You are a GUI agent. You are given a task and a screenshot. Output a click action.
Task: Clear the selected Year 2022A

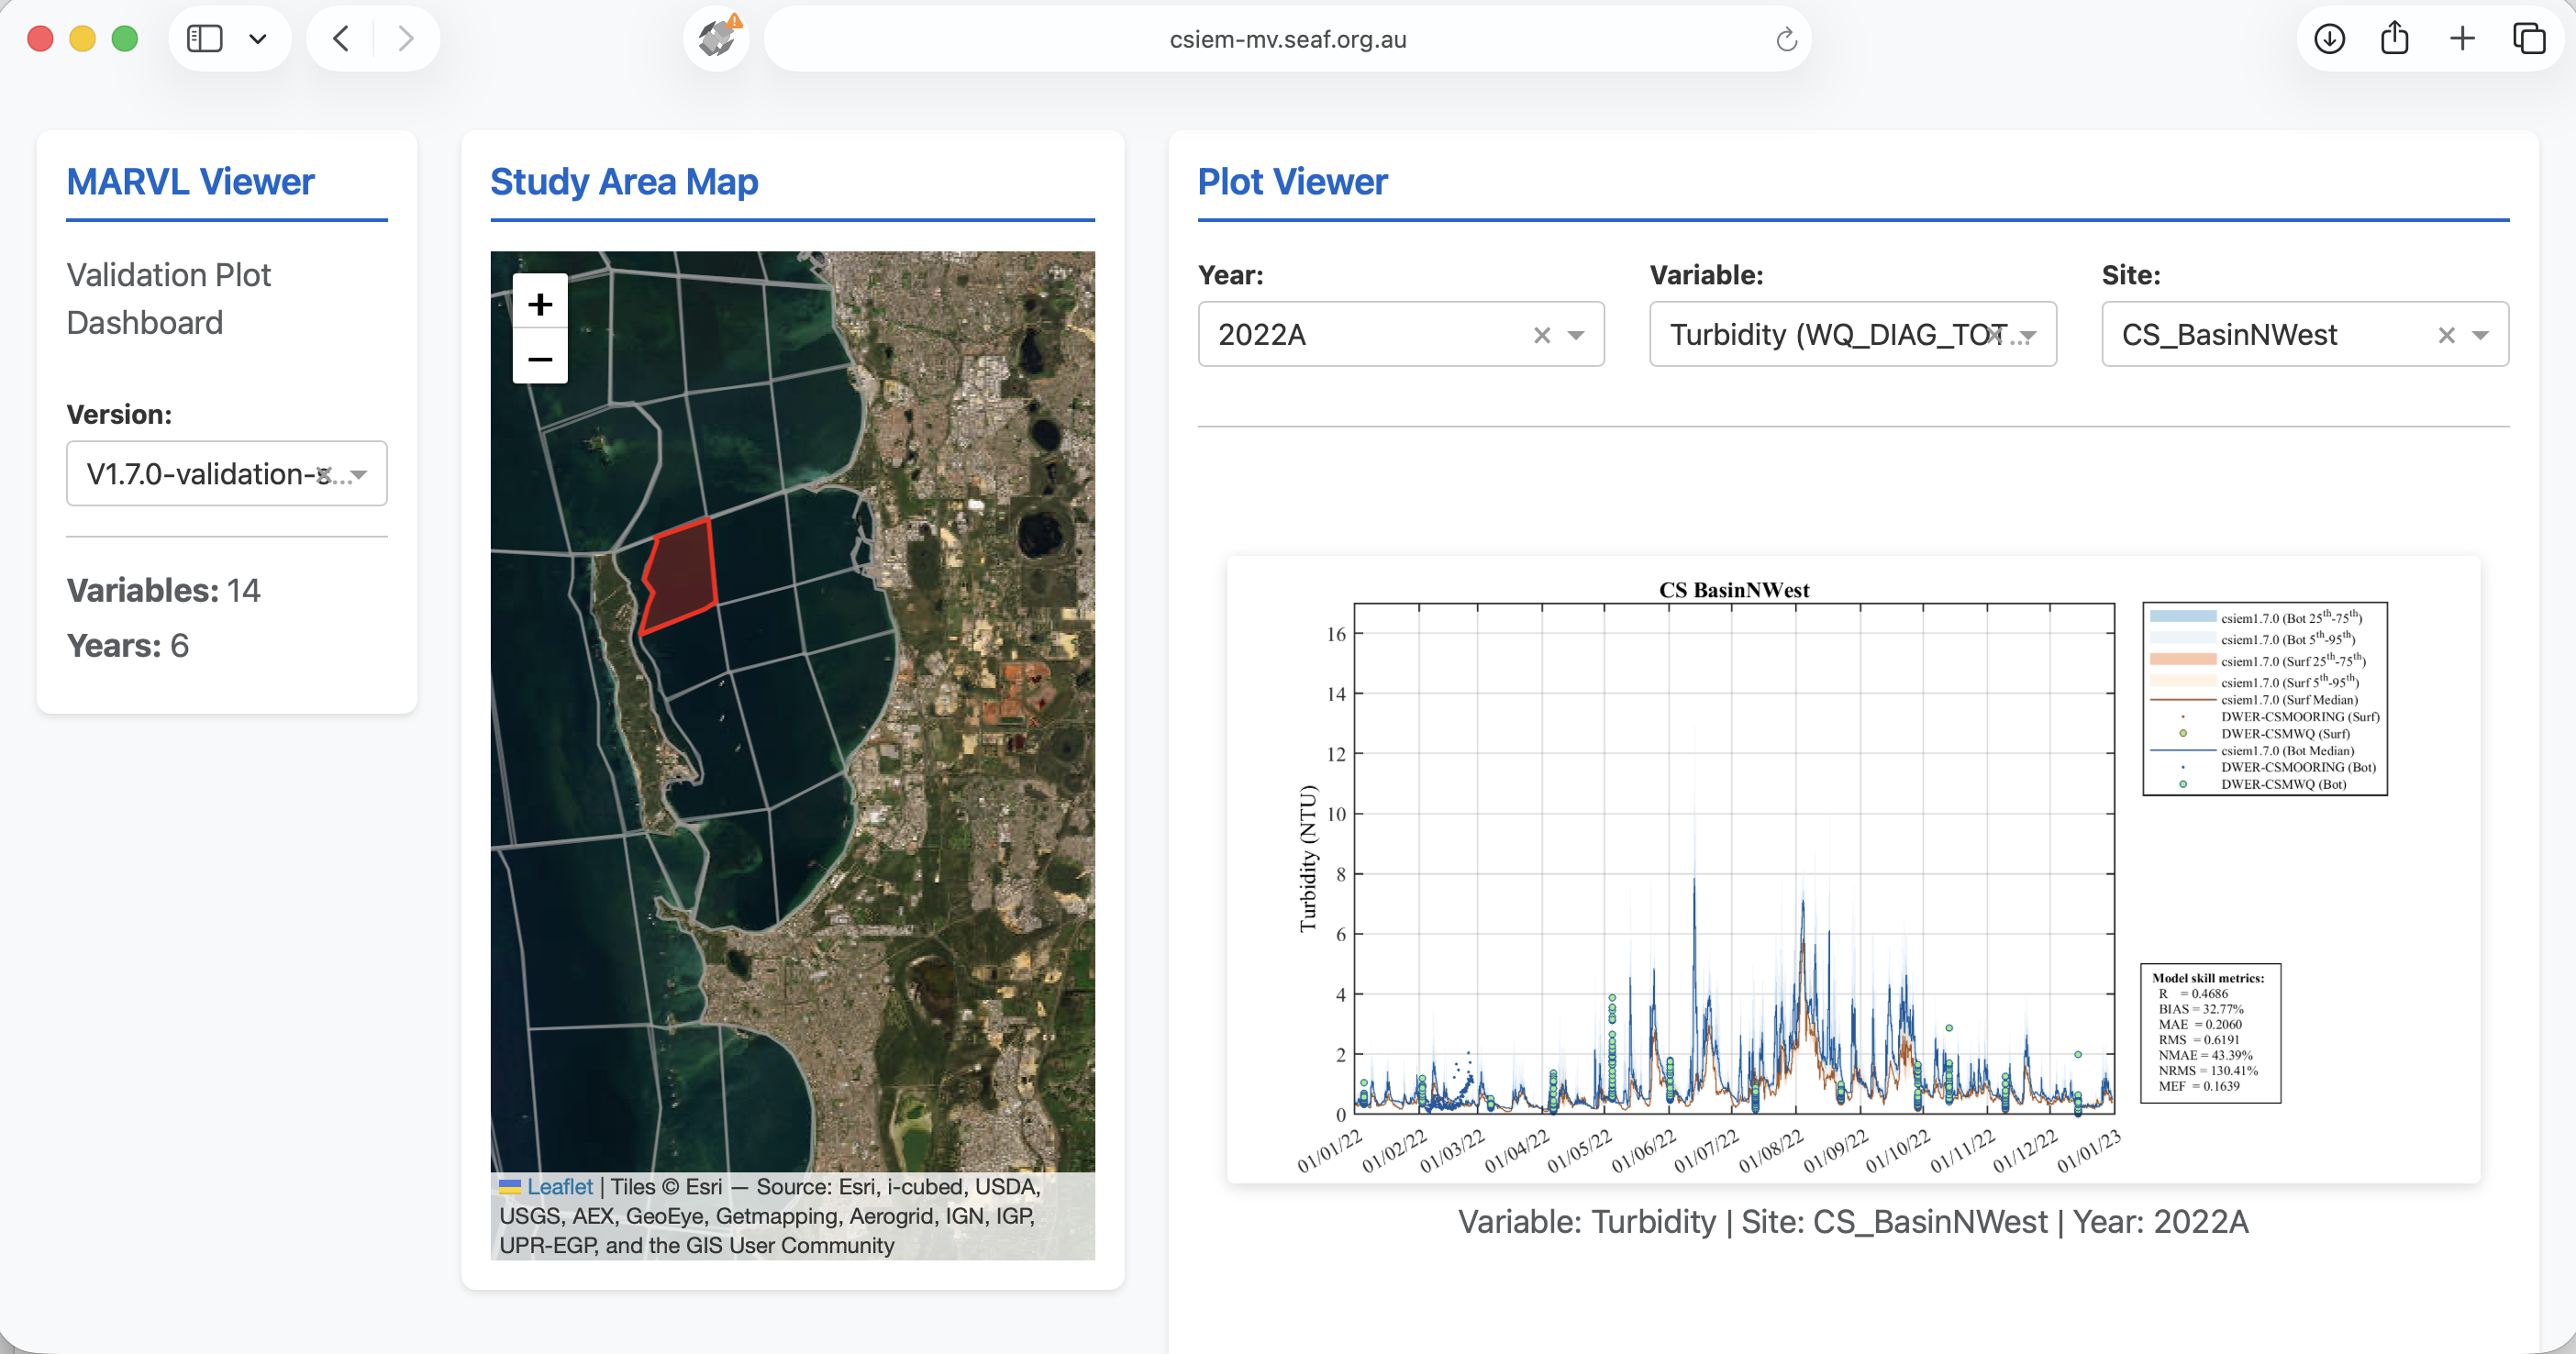coord(1542,335)
